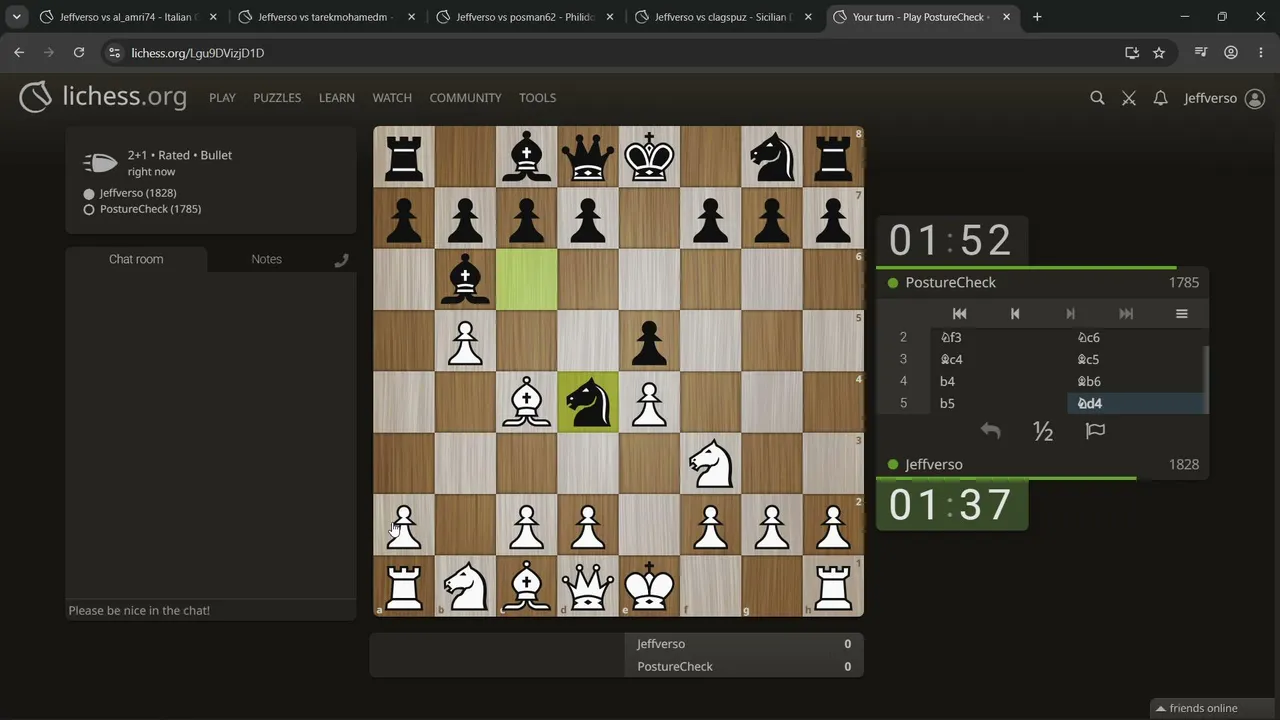The height and width of the screenshot is (720, 1280).
Task: Toggle voice chat phone icon
Action: coord(341,260)
